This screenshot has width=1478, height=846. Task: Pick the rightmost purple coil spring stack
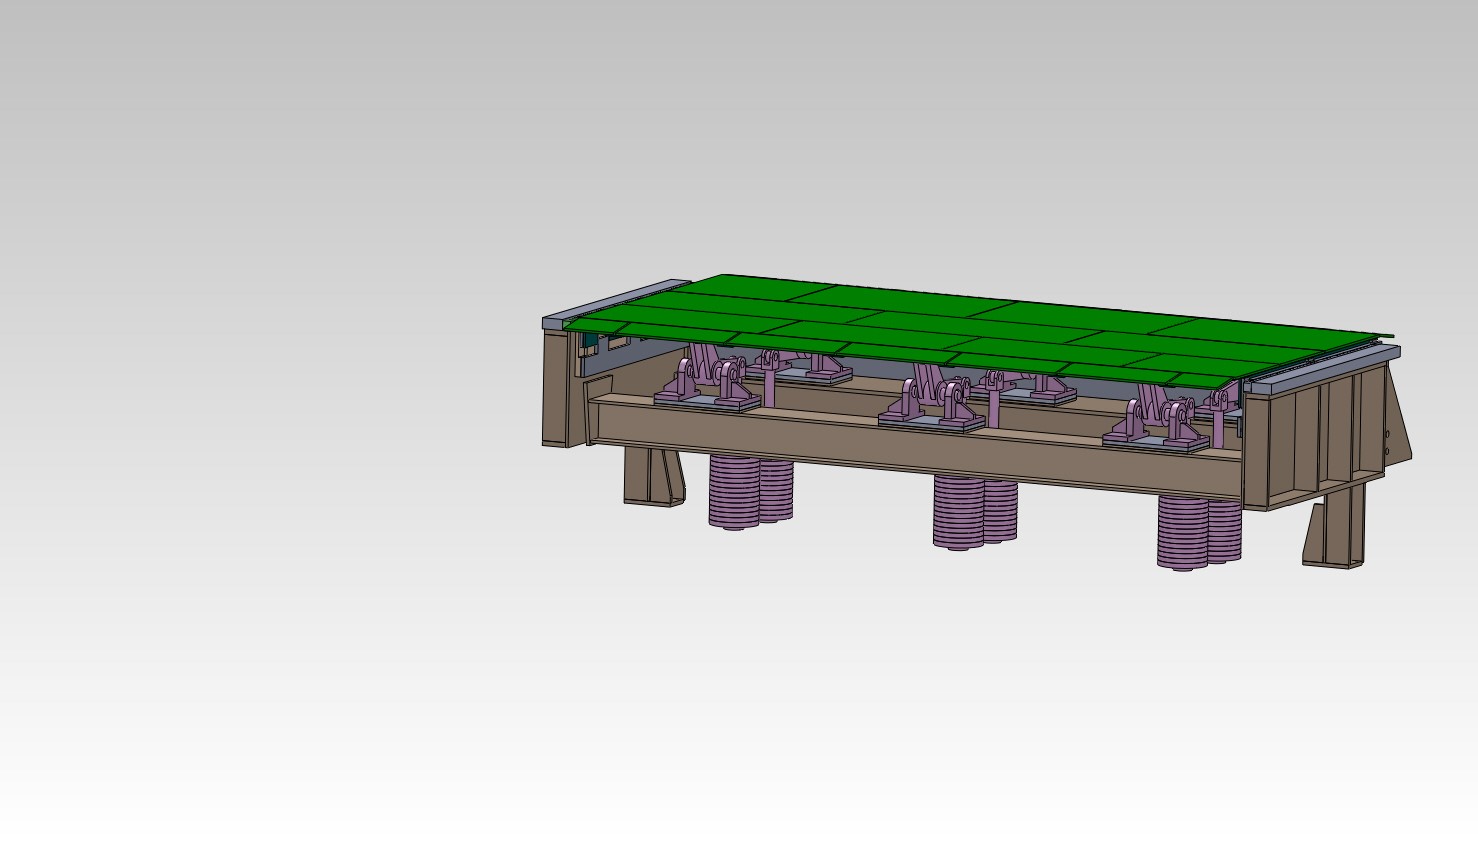(1198, 532)
